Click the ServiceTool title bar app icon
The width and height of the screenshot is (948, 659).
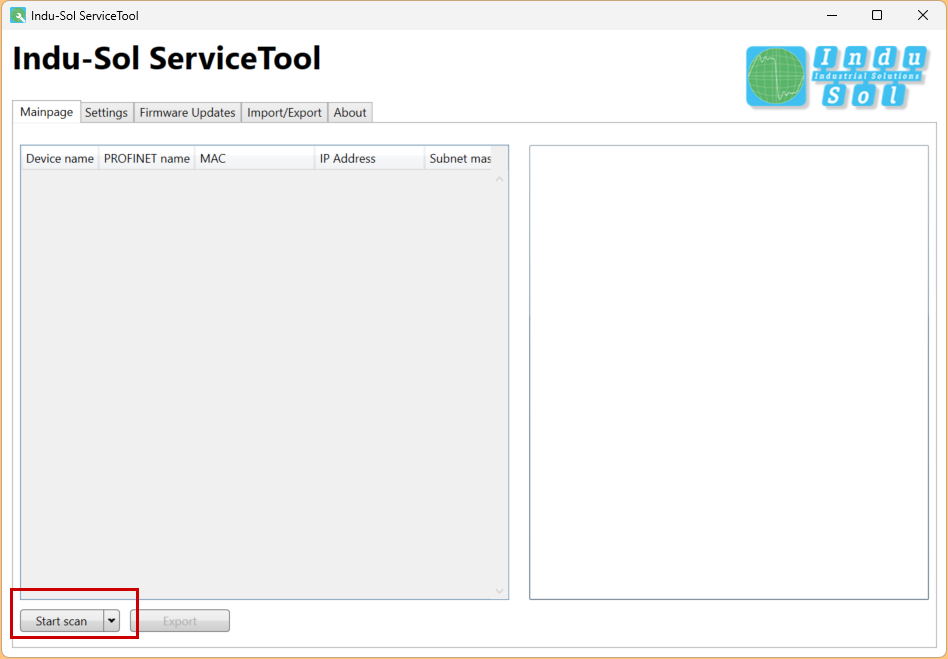(x=18, y=15)
